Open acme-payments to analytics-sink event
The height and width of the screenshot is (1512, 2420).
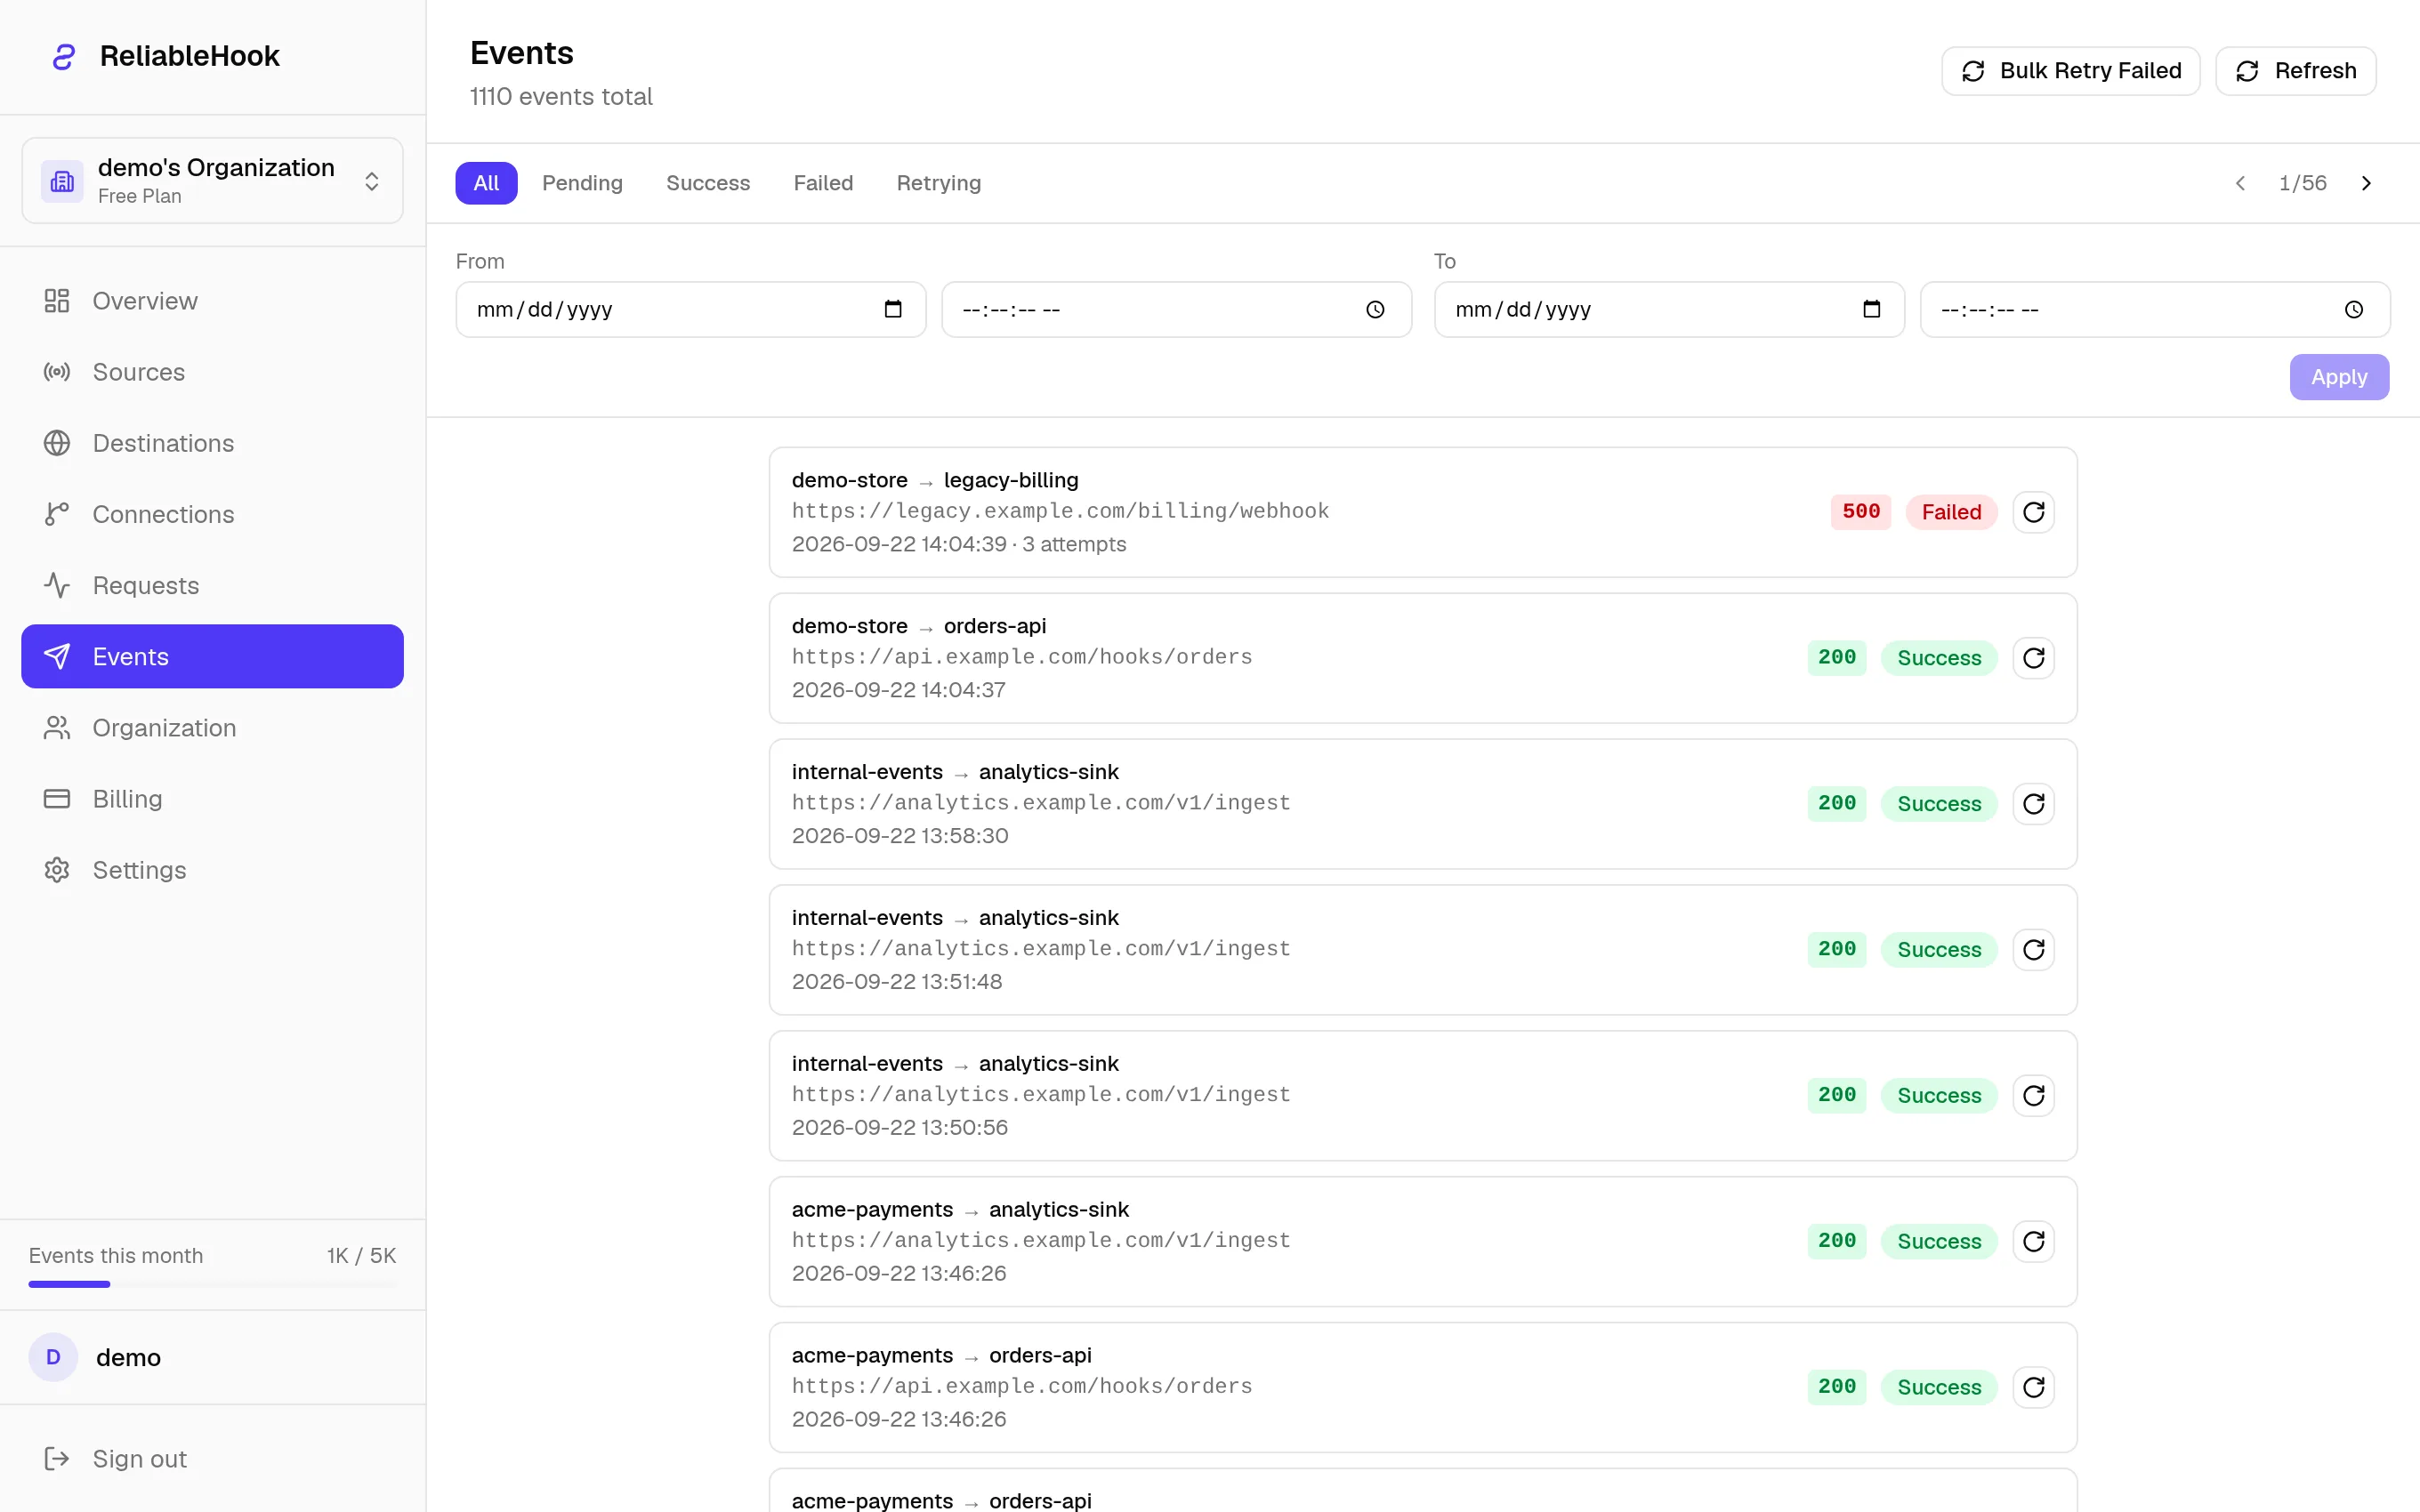(x=1423, y=1241)
